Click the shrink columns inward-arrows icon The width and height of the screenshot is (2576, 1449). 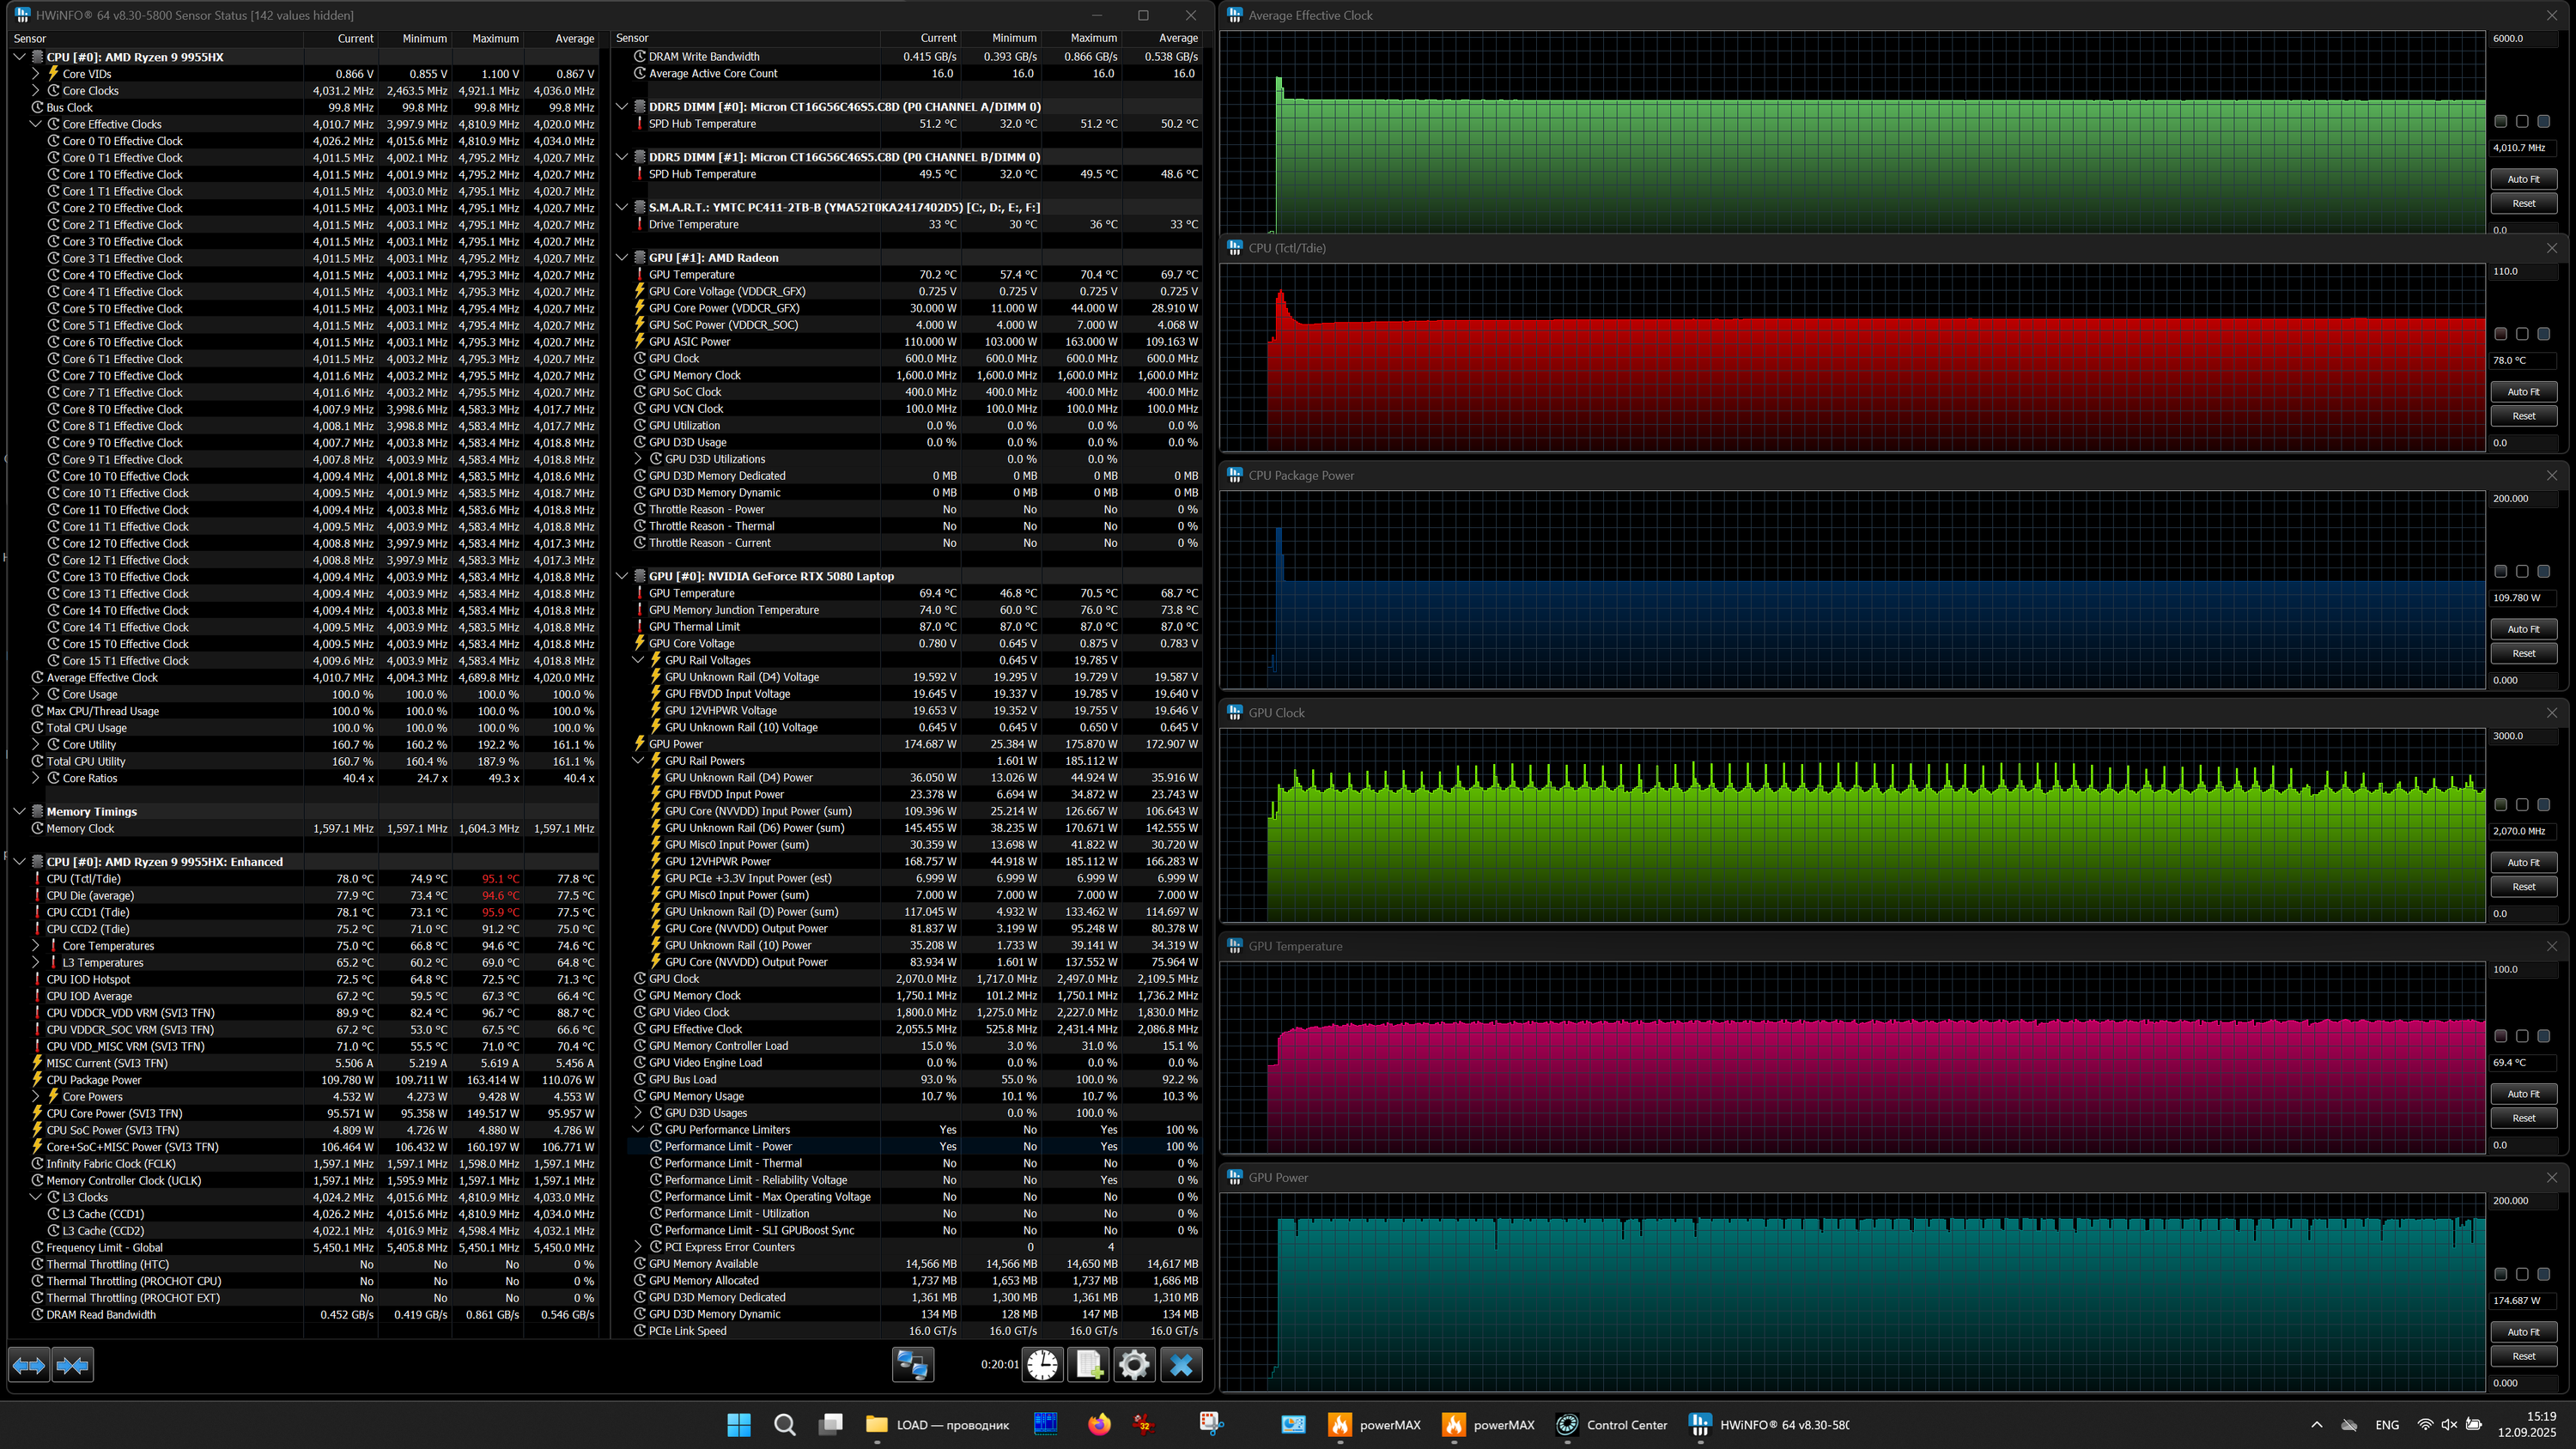[73, 1365]
